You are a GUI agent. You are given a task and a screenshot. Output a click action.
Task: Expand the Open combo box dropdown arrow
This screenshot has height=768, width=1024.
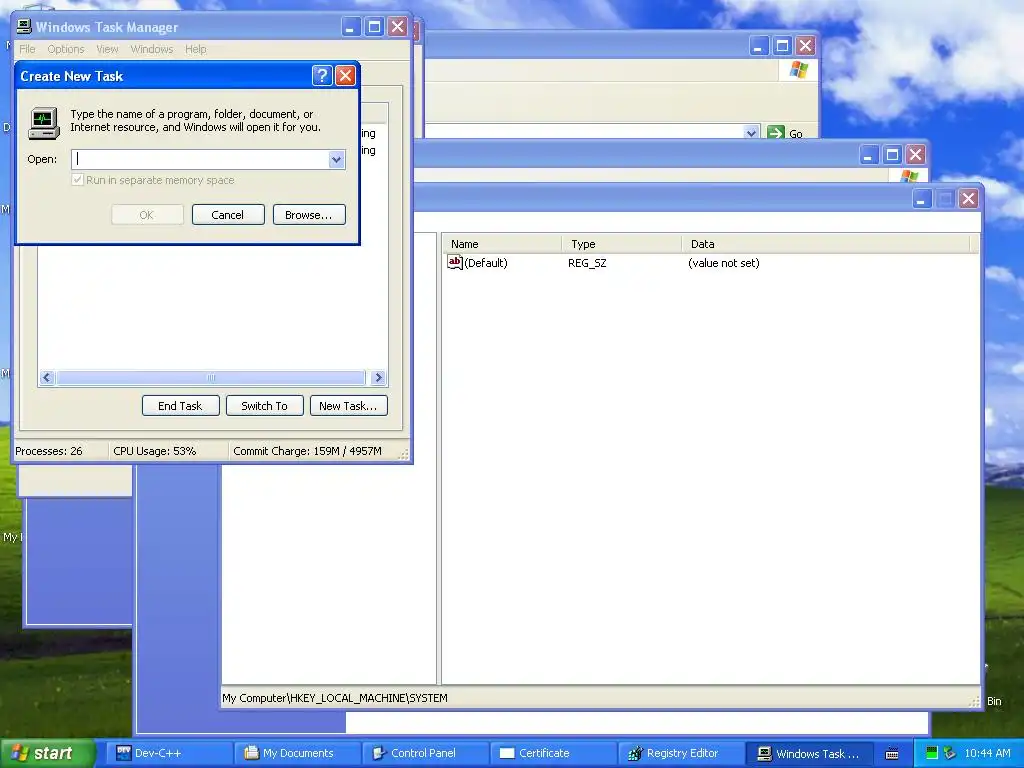(x=336, y=159)
